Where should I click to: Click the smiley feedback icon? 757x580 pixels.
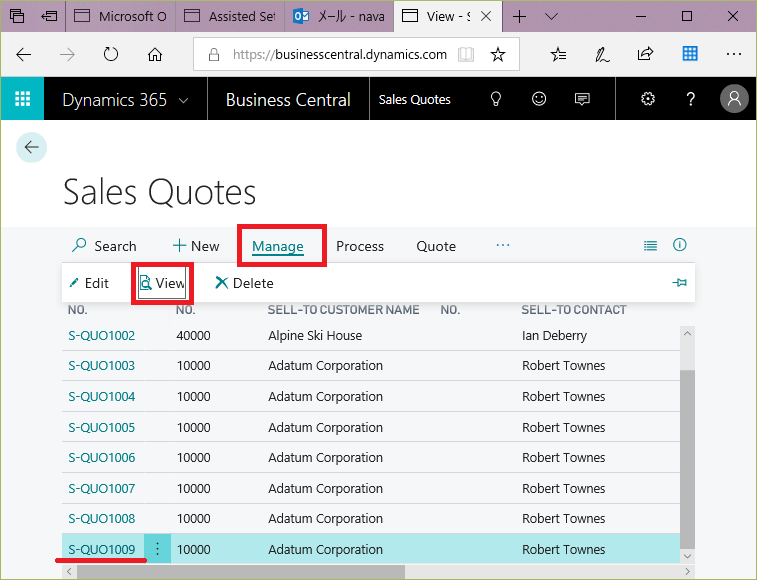(539, 99)
